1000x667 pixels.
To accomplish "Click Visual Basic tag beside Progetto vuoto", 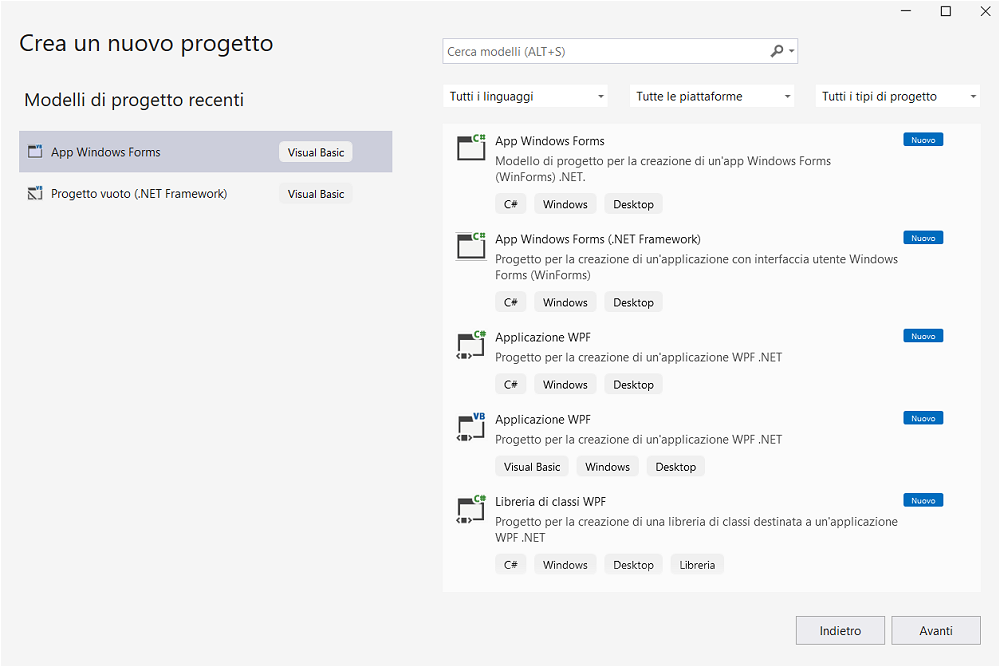I will tap(316, 194).
